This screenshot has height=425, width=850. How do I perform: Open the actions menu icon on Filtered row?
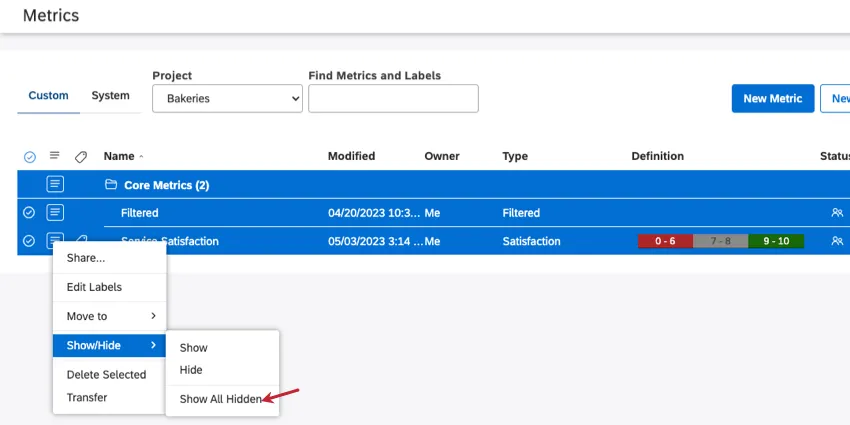click(x=55, y=212)
